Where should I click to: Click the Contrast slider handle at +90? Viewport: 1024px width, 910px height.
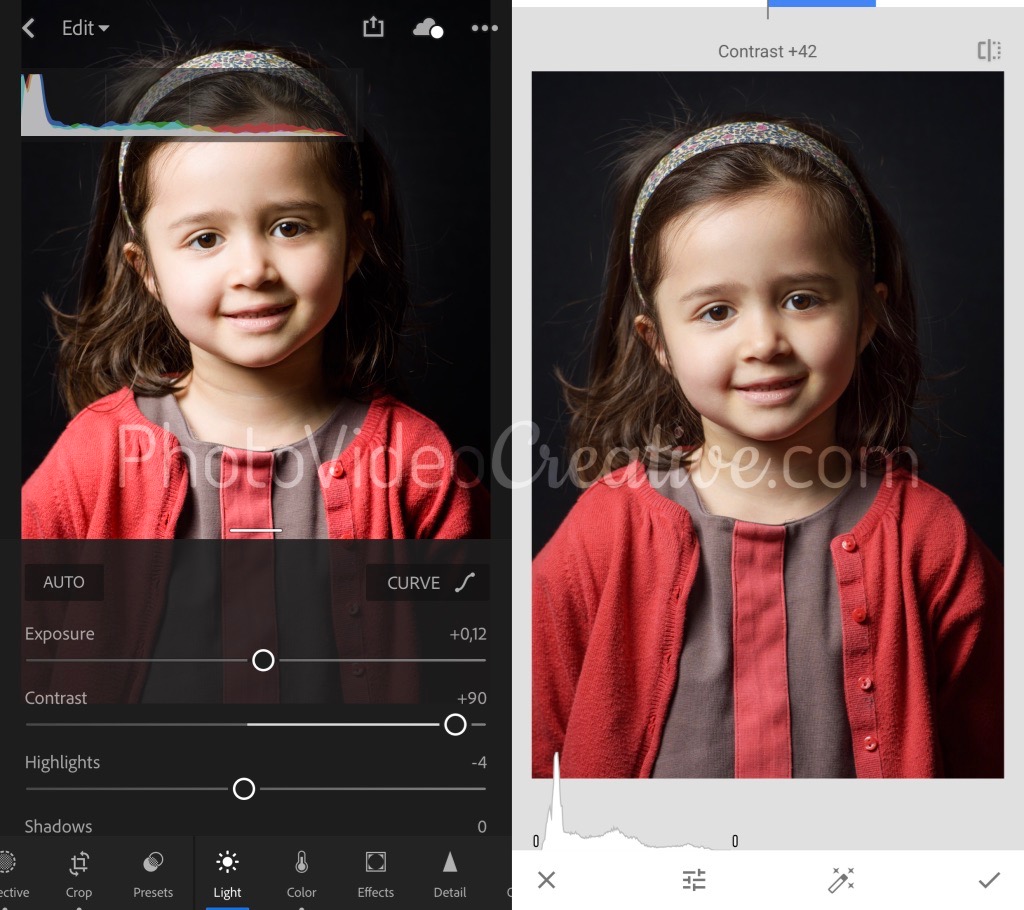pos(455,724)
